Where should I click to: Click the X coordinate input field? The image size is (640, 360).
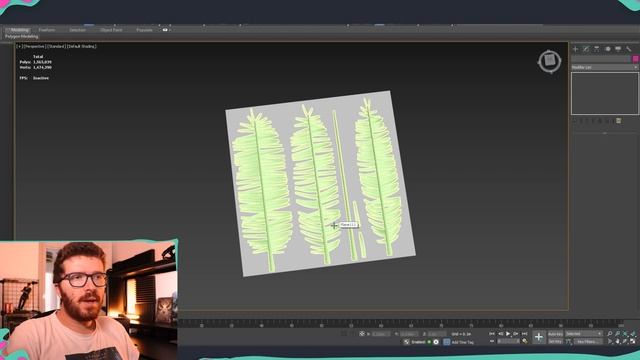[x=380, y=334]
